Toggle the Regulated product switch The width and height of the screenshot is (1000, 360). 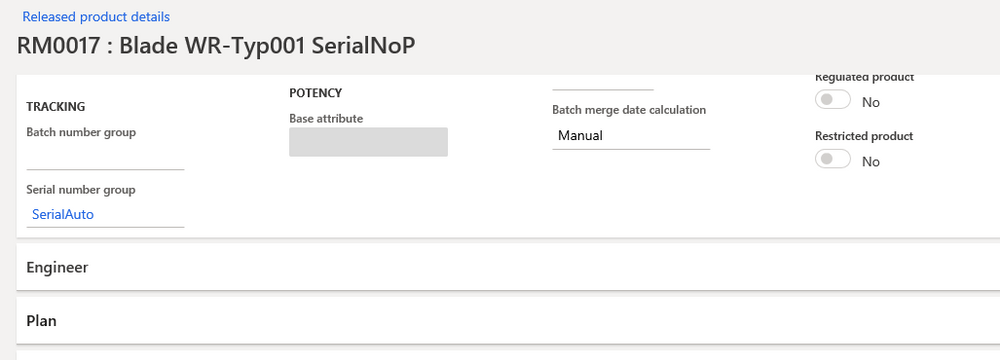[x=833, y=100]
